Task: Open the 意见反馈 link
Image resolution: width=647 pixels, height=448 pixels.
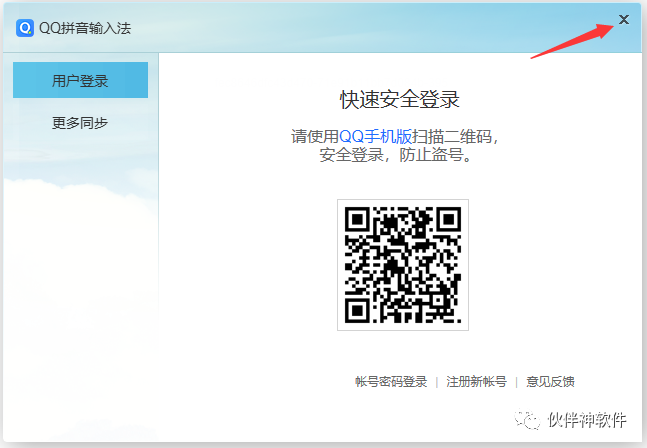Action: point(550,382)
